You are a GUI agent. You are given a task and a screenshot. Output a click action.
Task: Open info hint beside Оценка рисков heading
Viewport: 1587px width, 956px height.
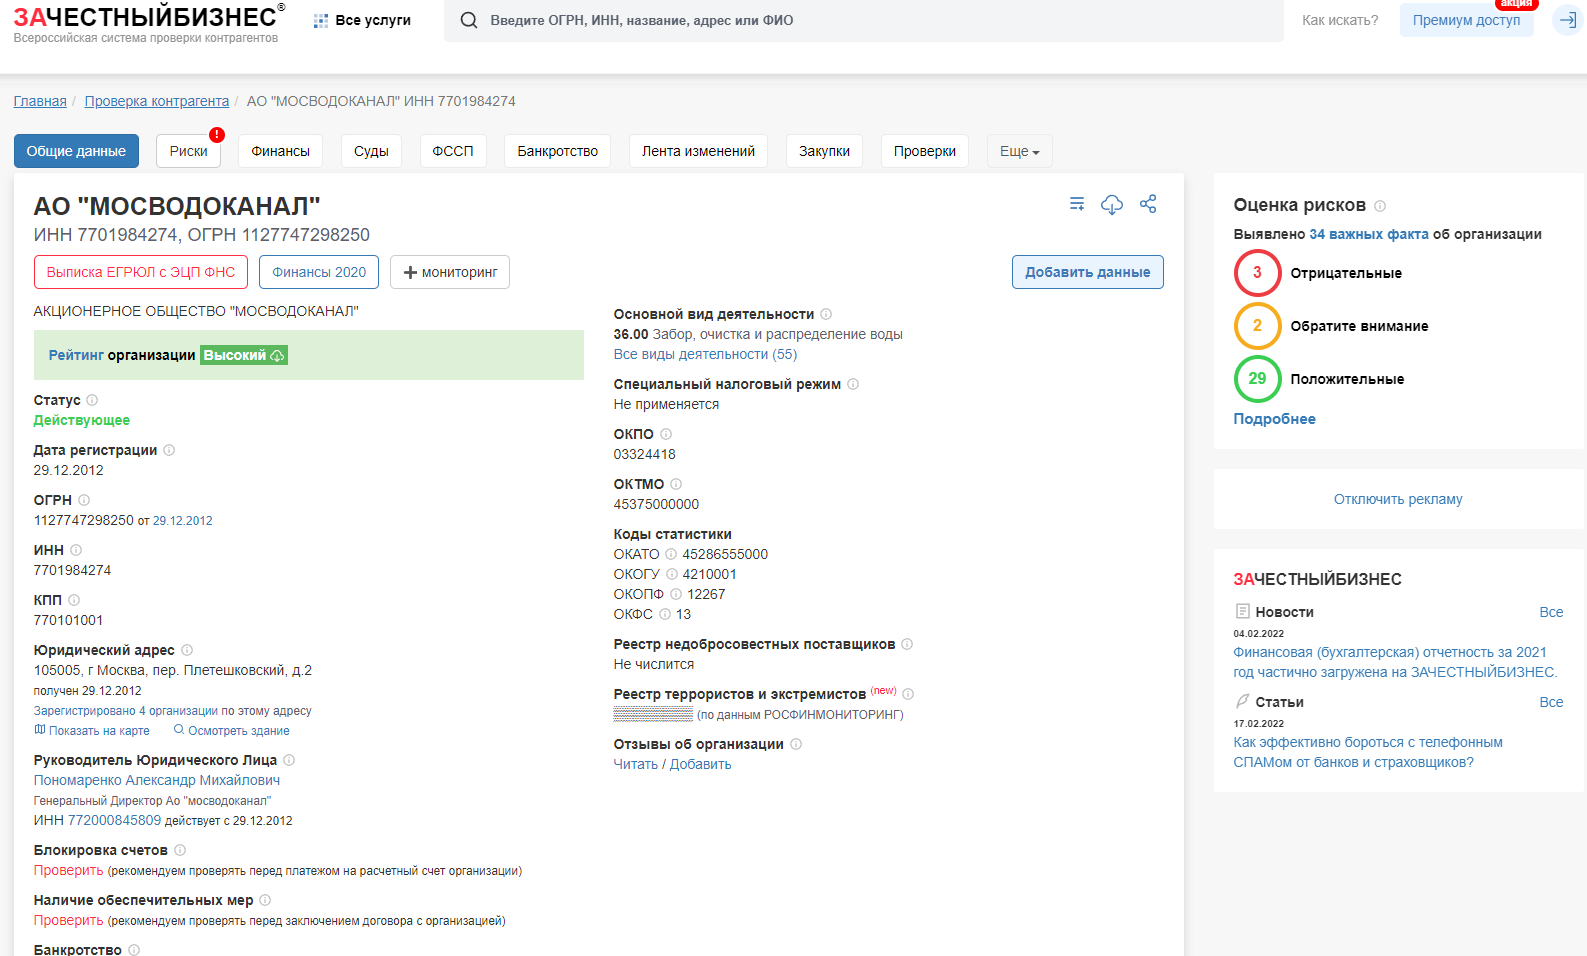1380,206
